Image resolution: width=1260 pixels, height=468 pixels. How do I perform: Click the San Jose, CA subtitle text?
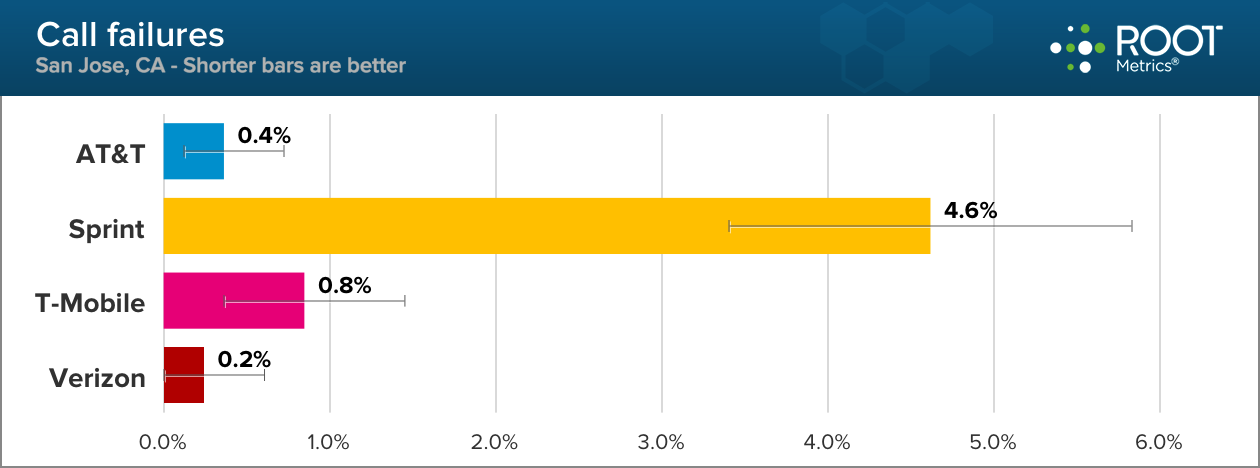(x=220, y=66)
